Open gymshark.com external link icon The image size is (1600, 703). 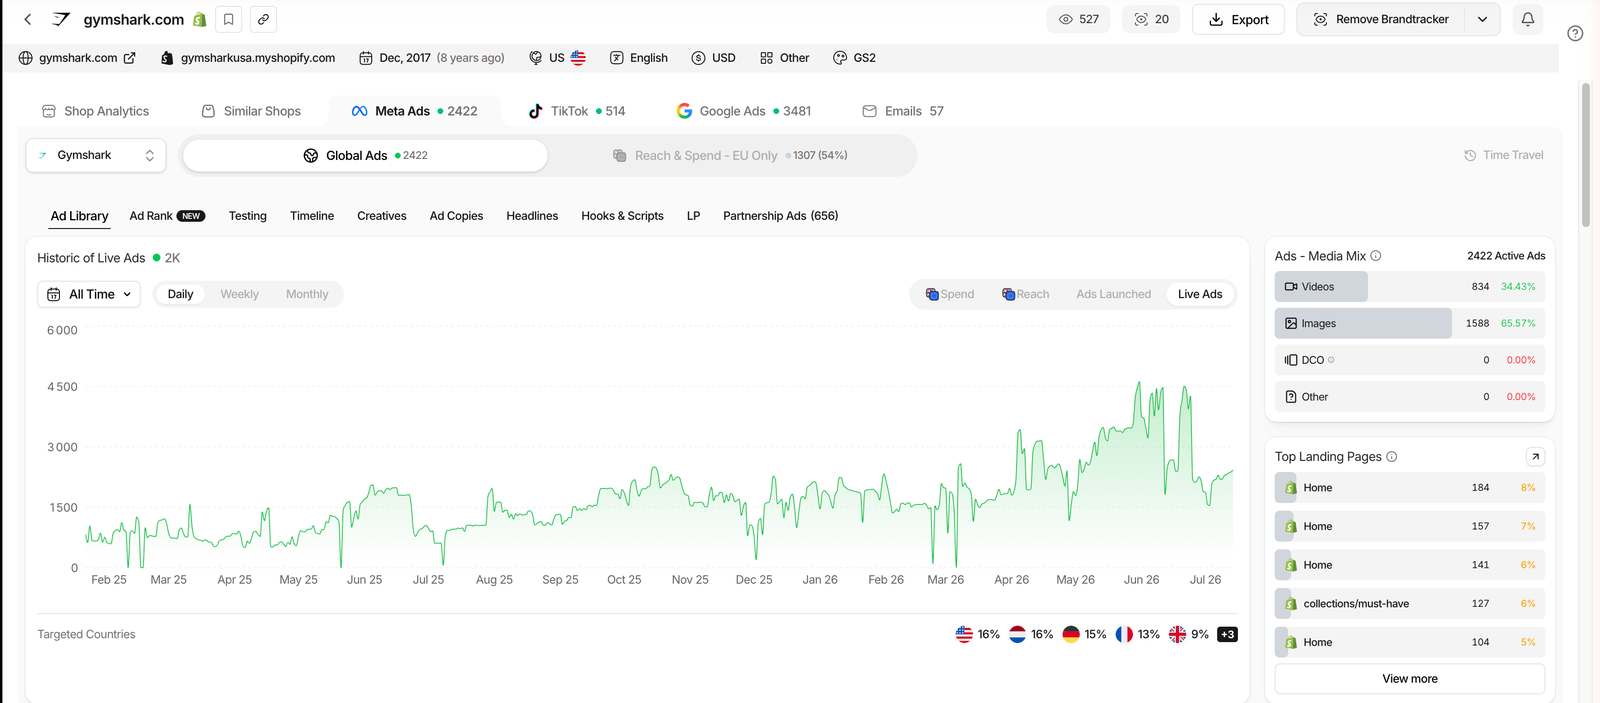click(129, 58)
